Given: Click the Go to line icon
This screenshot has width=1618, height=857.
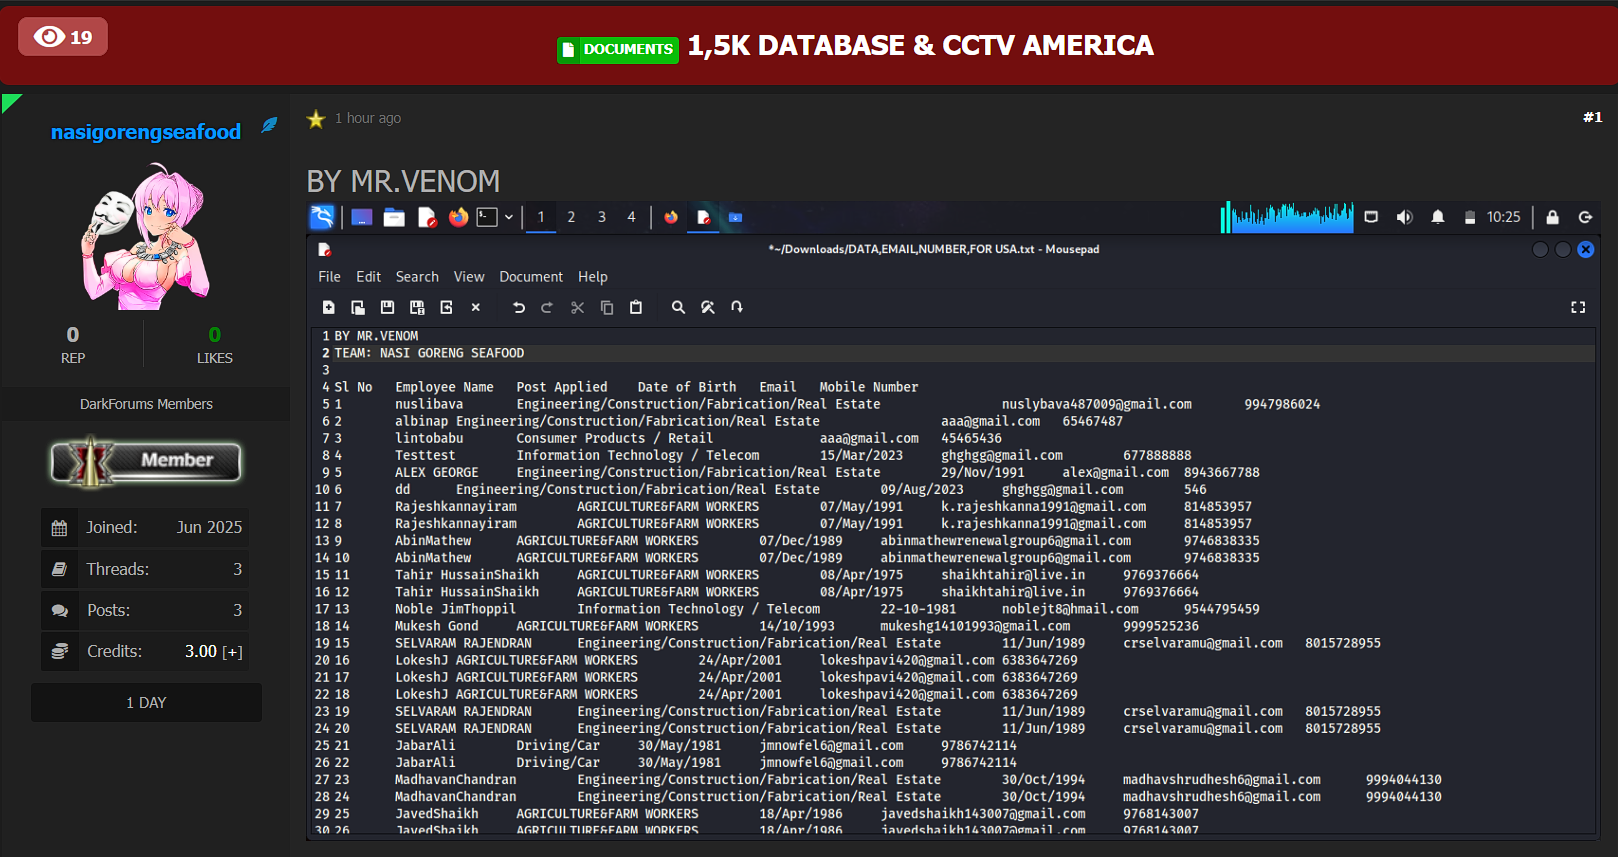Looking at the screenshot, I should pyautogui.click(x=737, y=308).
